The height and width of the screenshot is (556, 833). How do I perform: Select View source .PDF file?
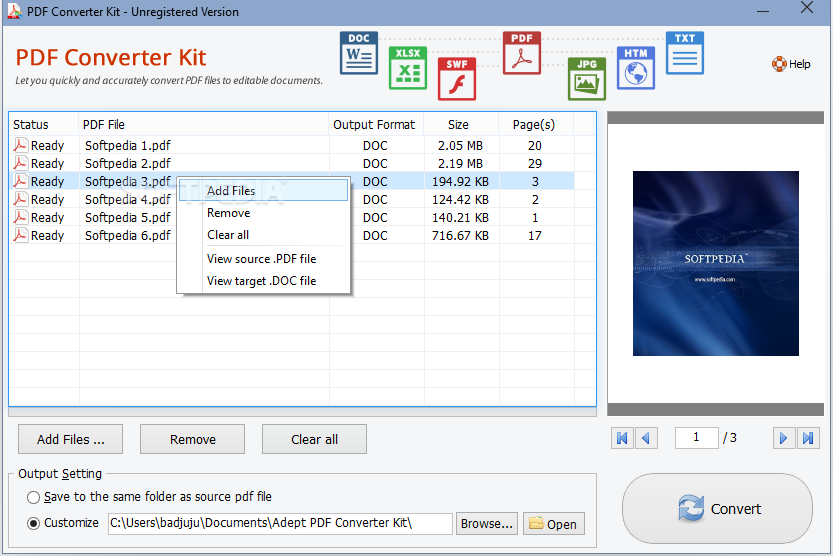tap(263, 259)
